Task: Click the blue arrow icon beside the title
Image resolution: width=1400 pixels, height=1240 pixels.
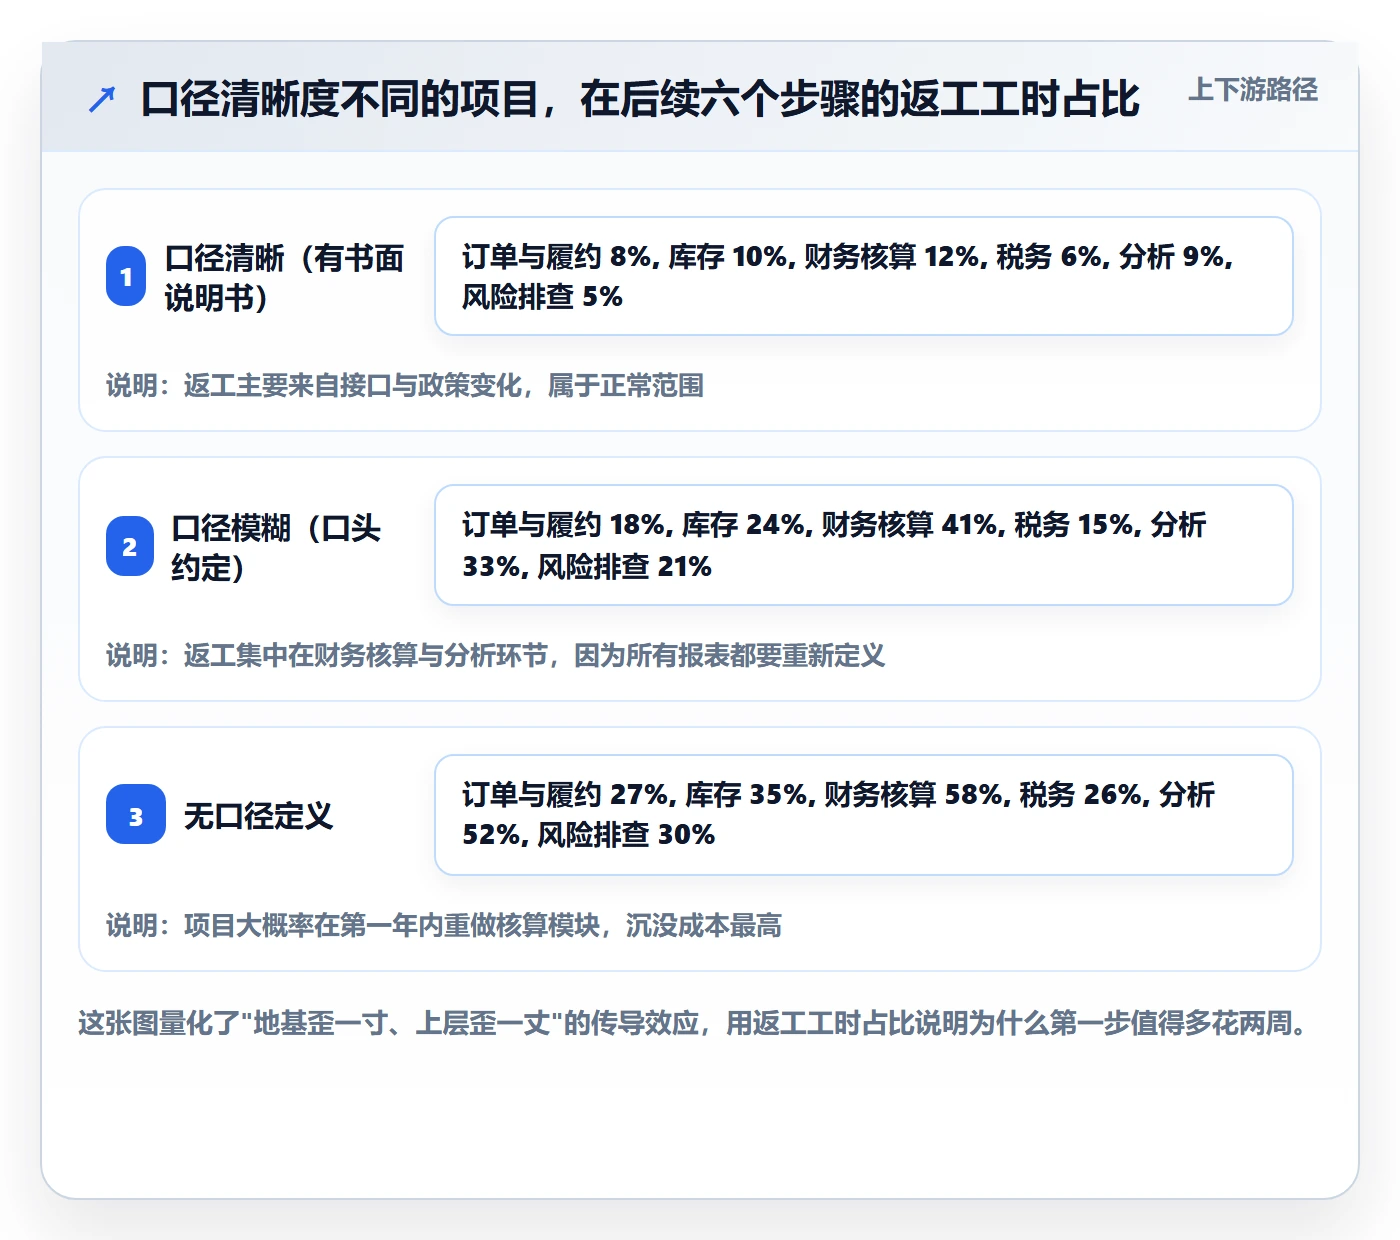Action: click(x=102, y=99)
